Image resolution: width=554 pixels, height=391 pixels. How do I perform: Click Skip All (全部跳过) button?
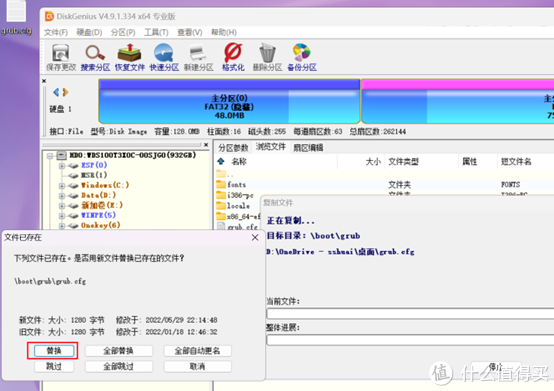(x=118, y=367)
